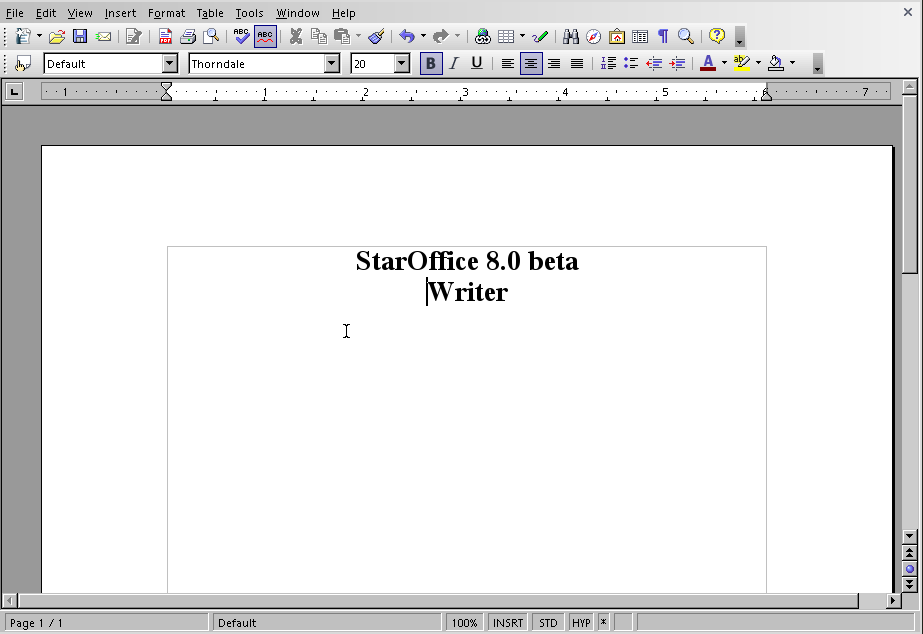This screenshot has height=634, width=923.
Task: Toggle Italic formatting
Action: tap(454, 64)
